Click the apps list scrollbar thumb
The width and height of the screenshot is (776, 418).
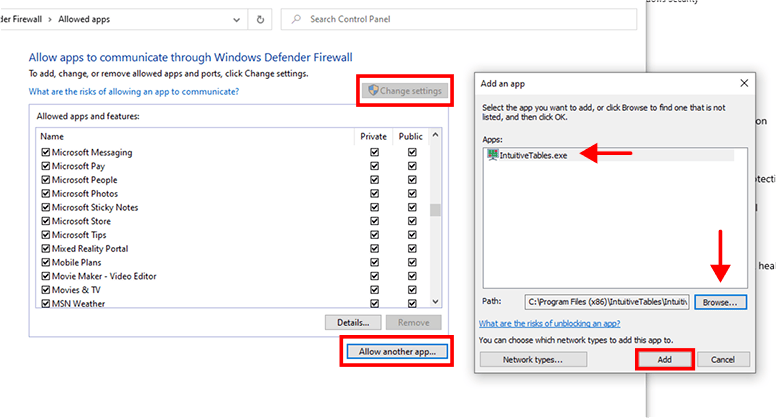pyautogui.click(x=436, y=210)
